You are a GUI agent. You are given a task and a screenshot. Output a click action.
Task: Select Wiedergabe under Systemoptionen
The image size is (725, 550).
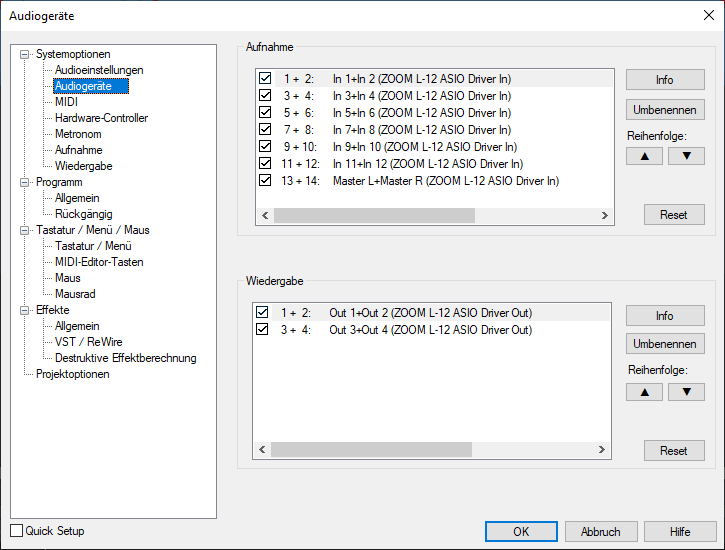coord(84,166)
